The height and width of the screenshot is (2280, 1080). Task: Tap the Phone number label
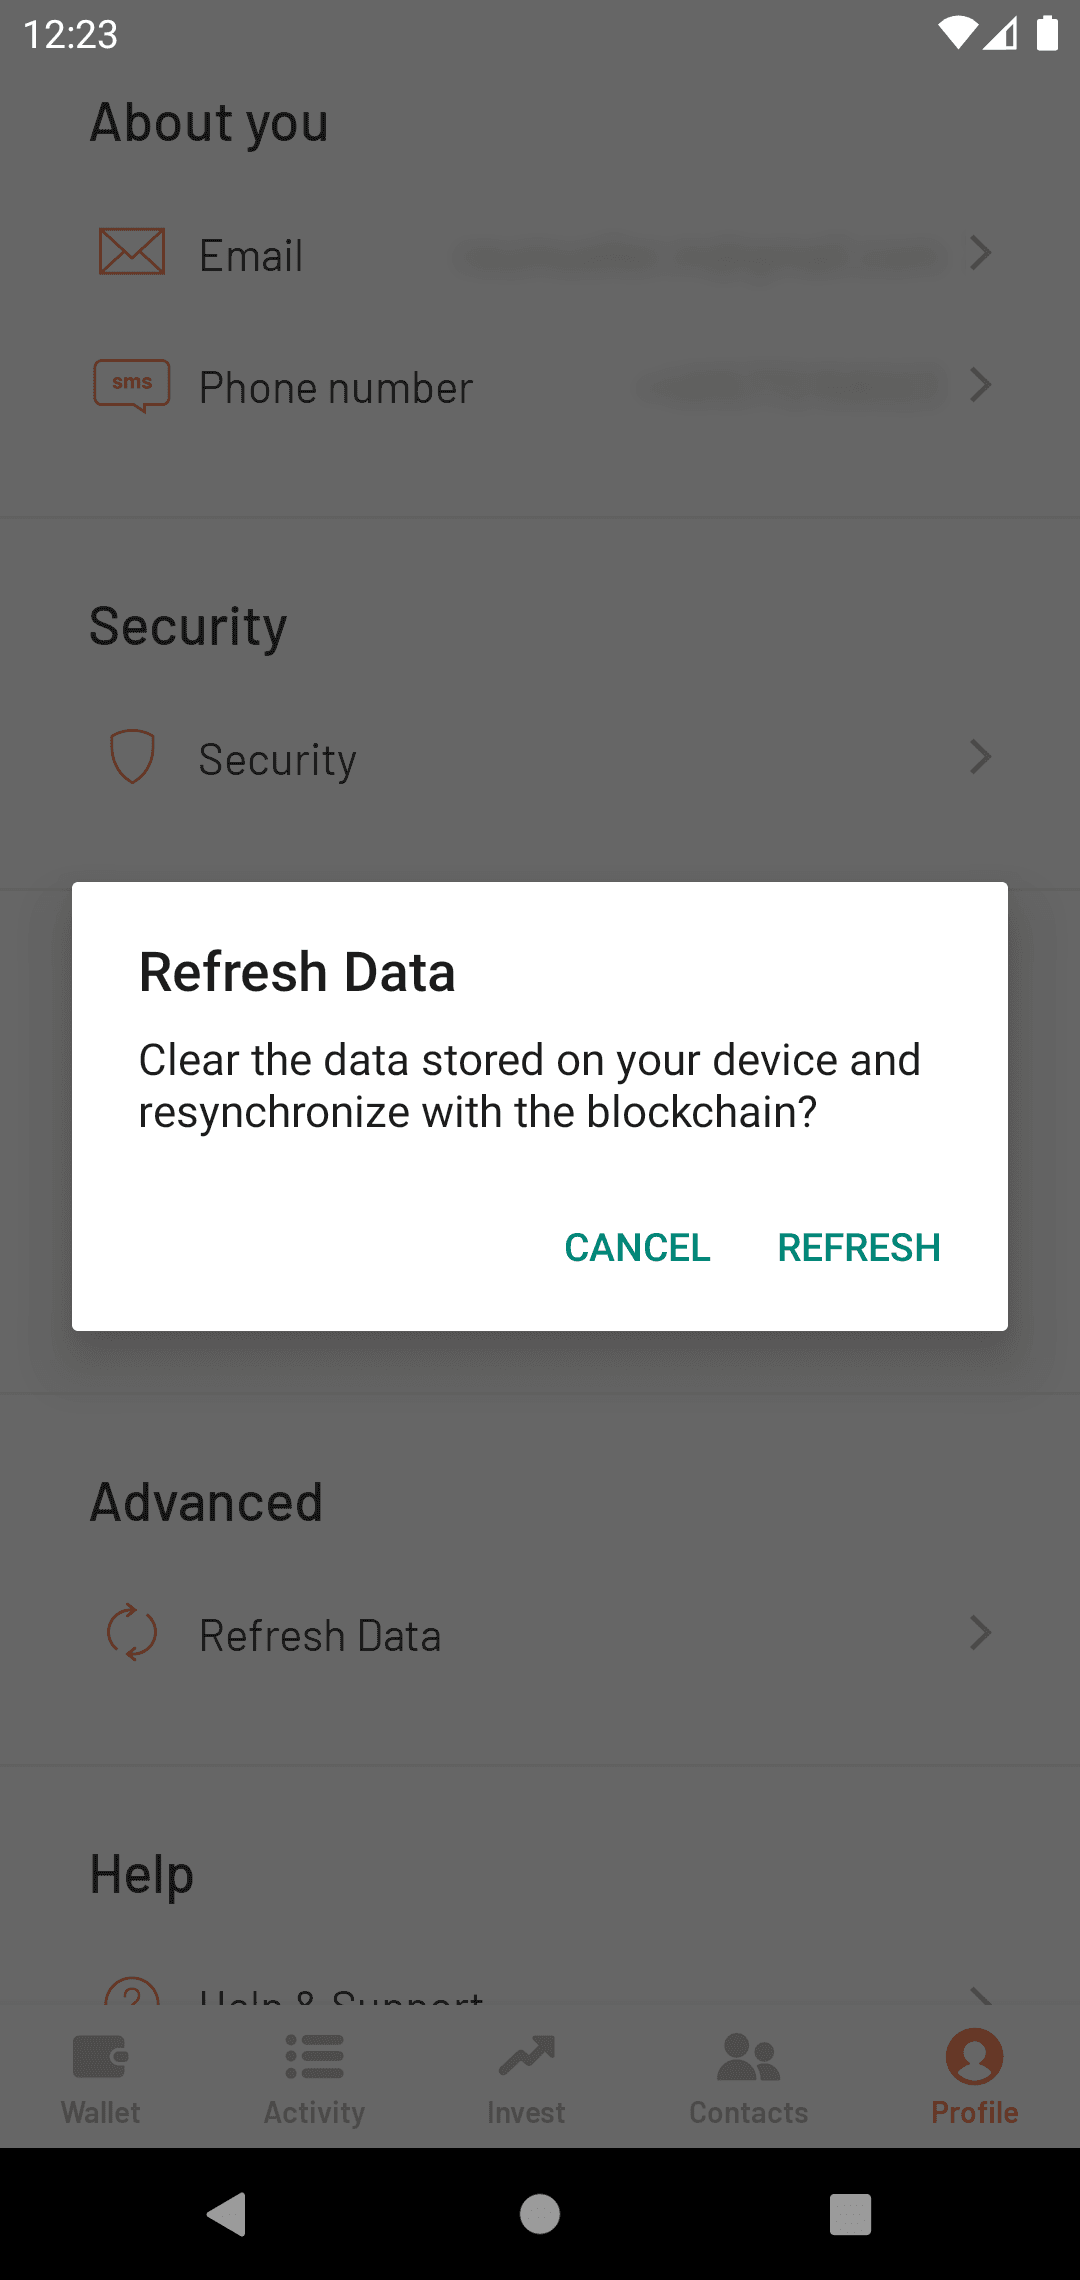[x=336, y=388]
